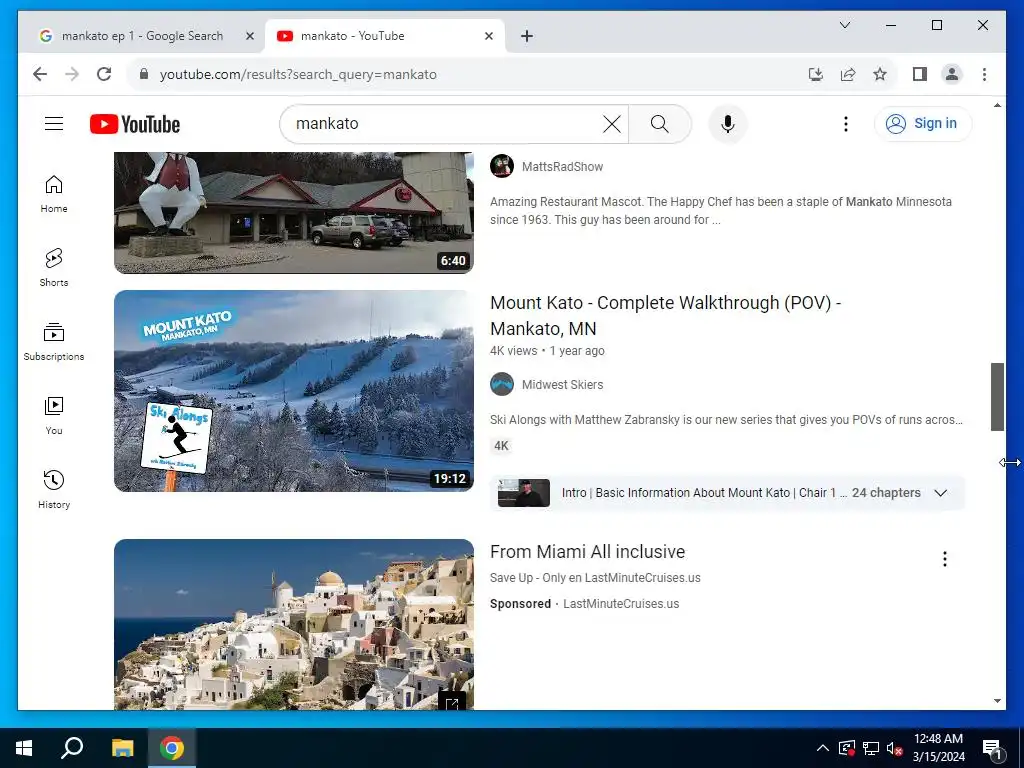Click scrollbar up arrow

coord(997,105)
